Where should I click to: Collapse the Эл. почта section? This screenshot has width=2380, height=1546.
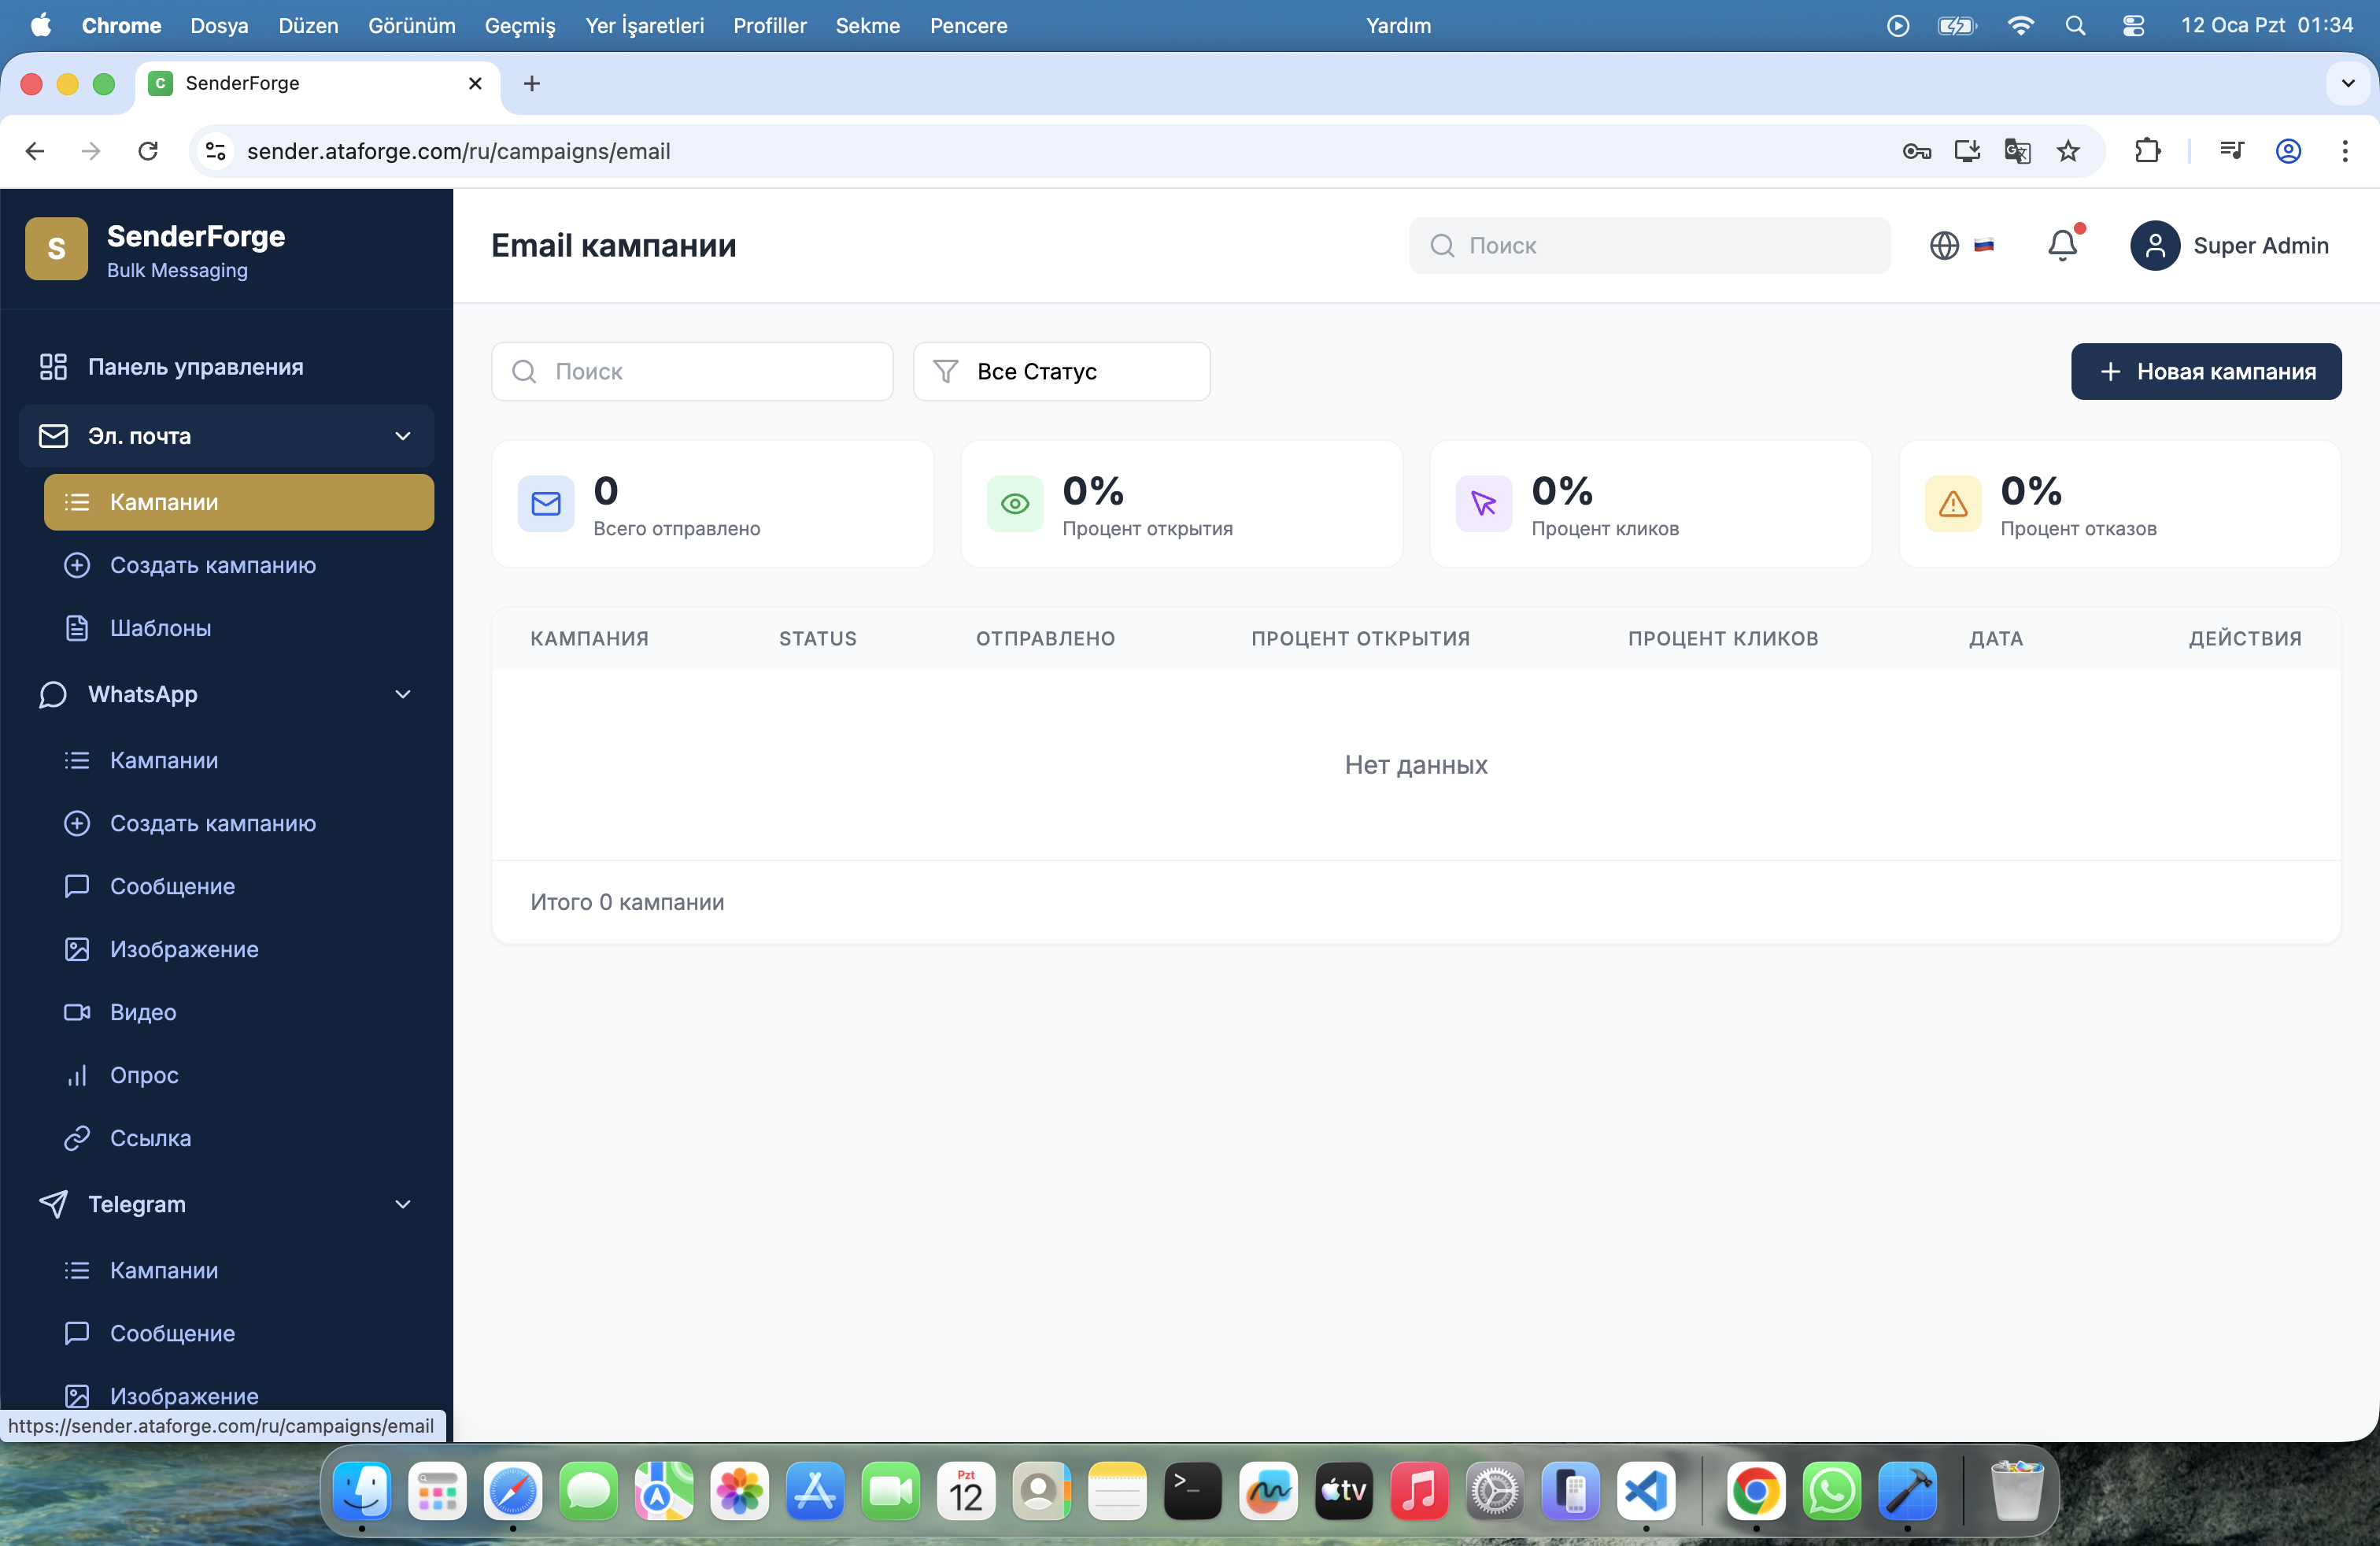[x=402, y=436]
